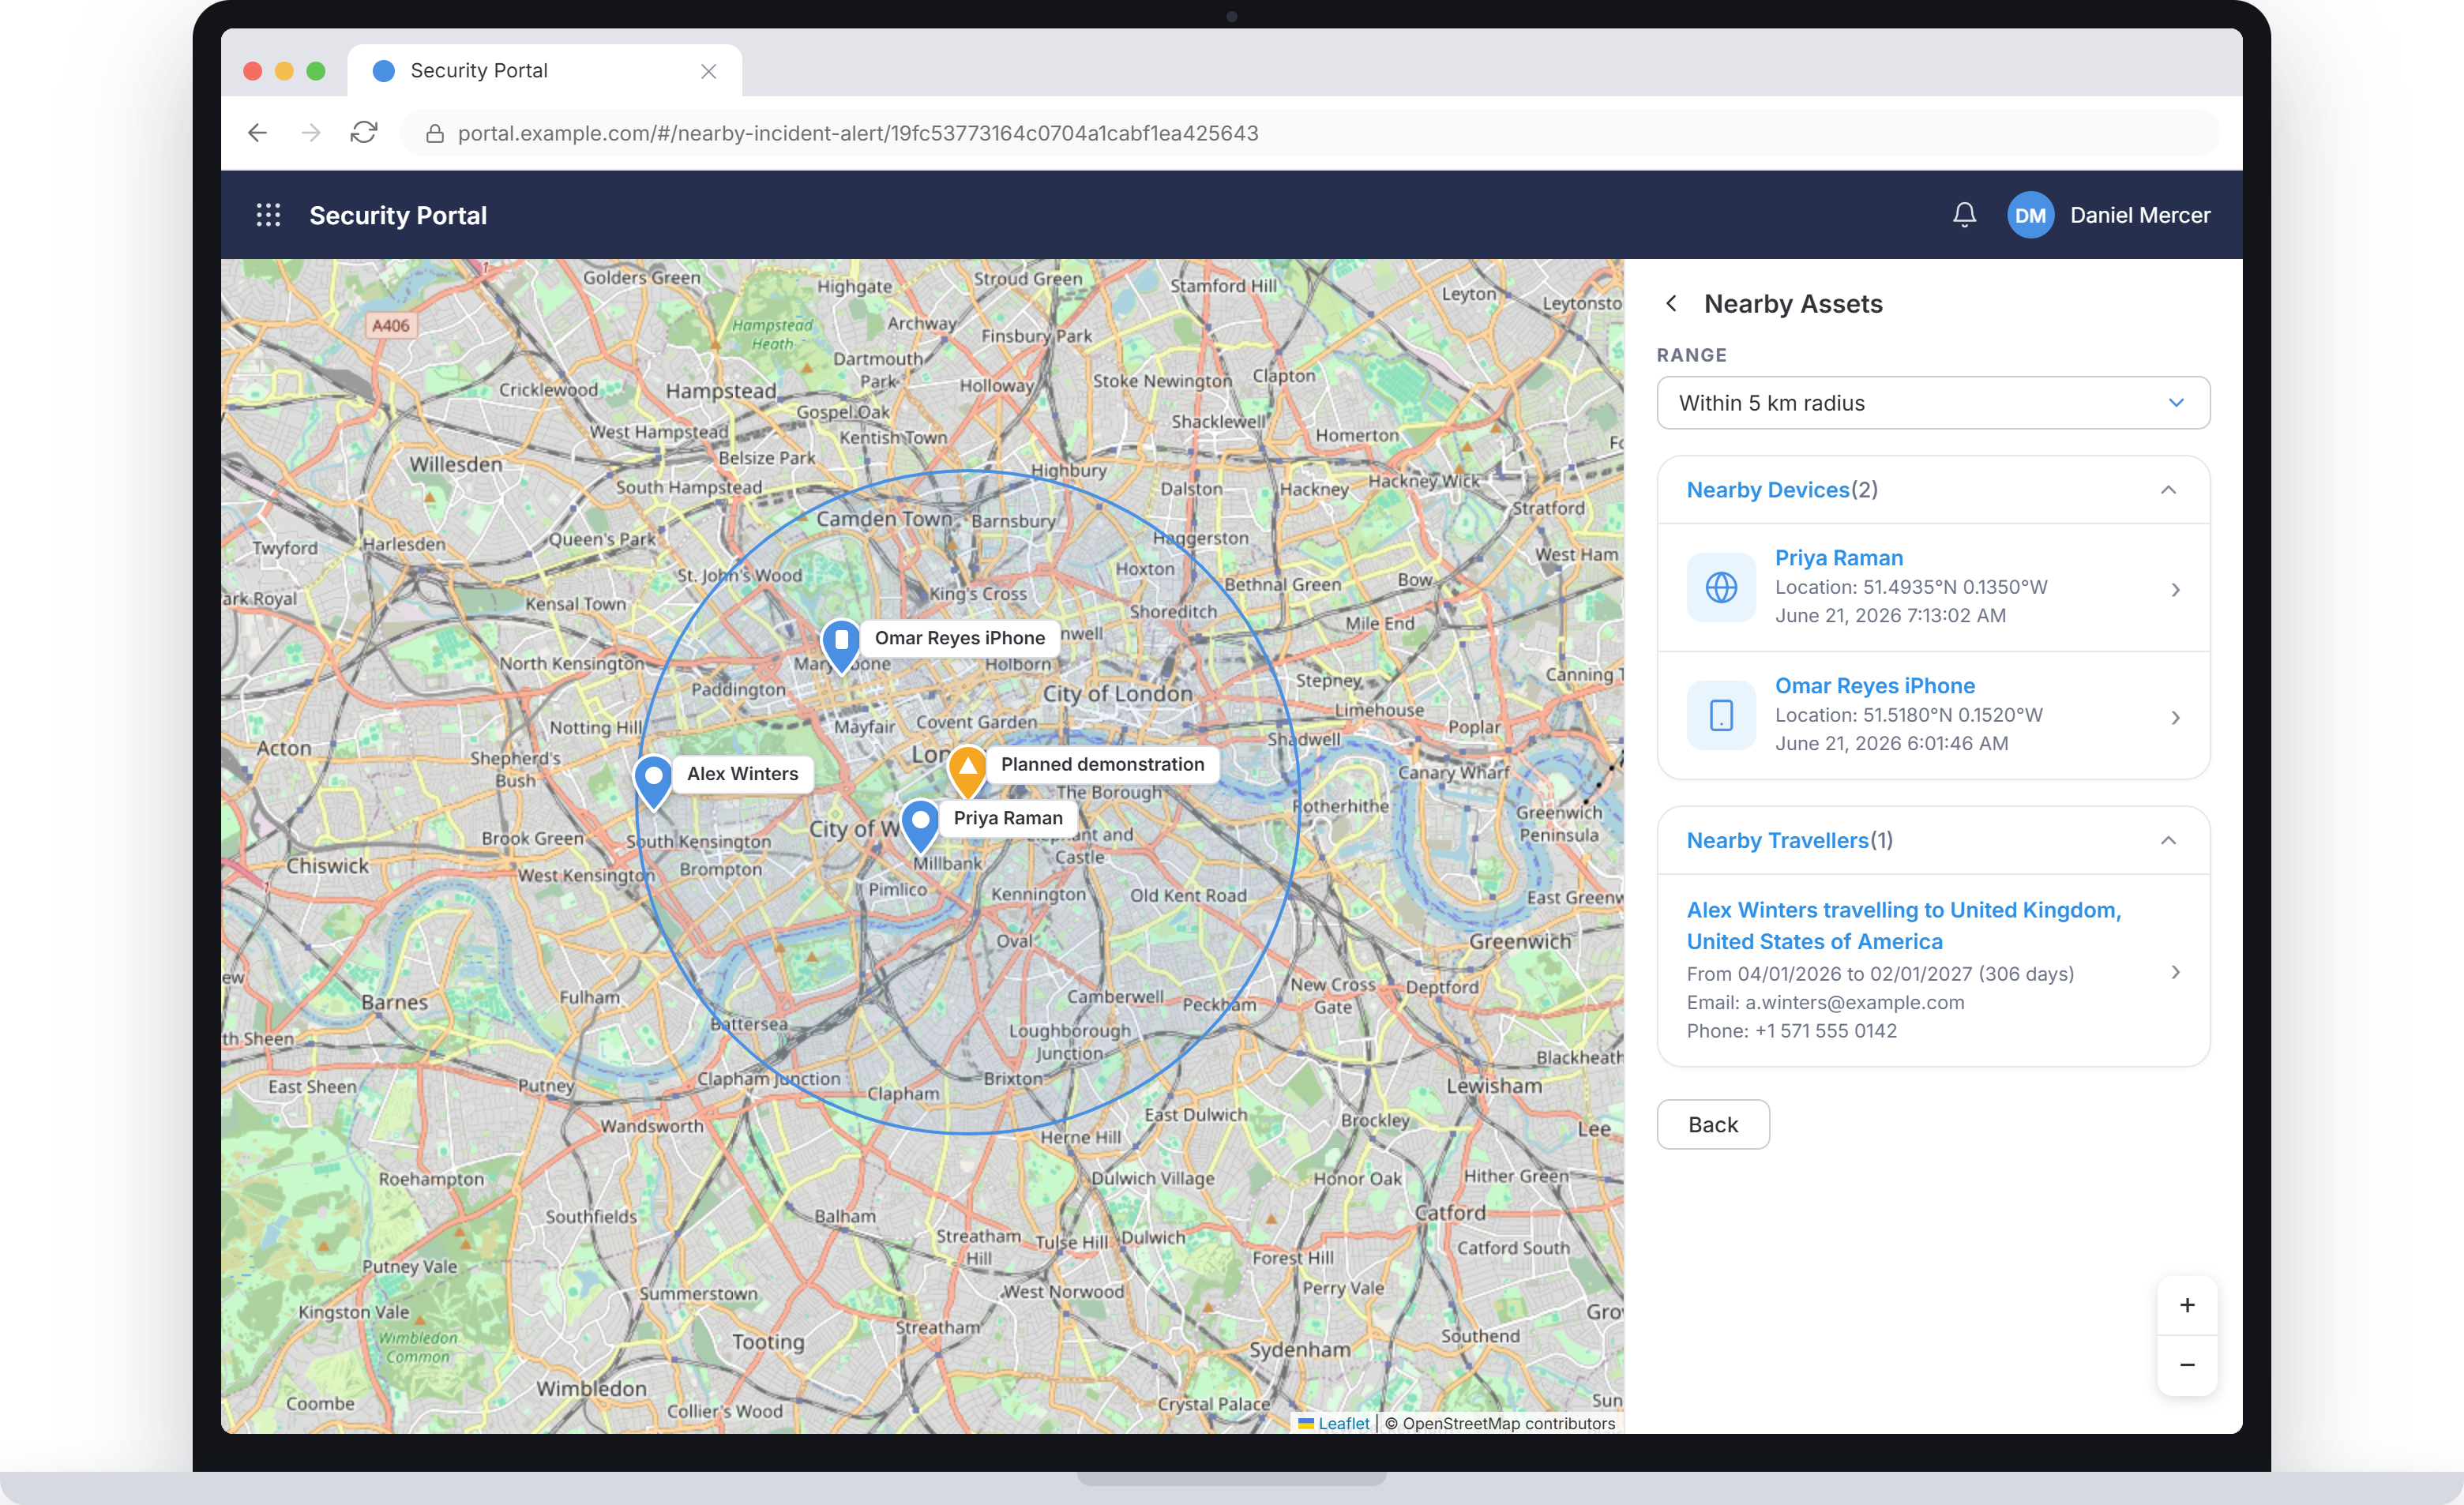The height and width of the screenshot is (1505, 2464).
Task: Click the Security Portal header title
Action: coord(398,215)
